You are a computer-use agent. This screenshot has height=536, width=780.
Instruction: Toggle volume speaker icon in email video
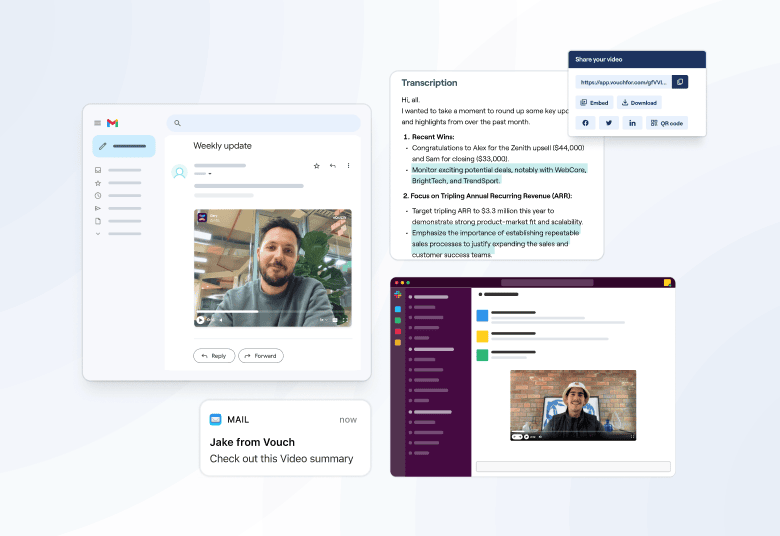click(220, 320)
